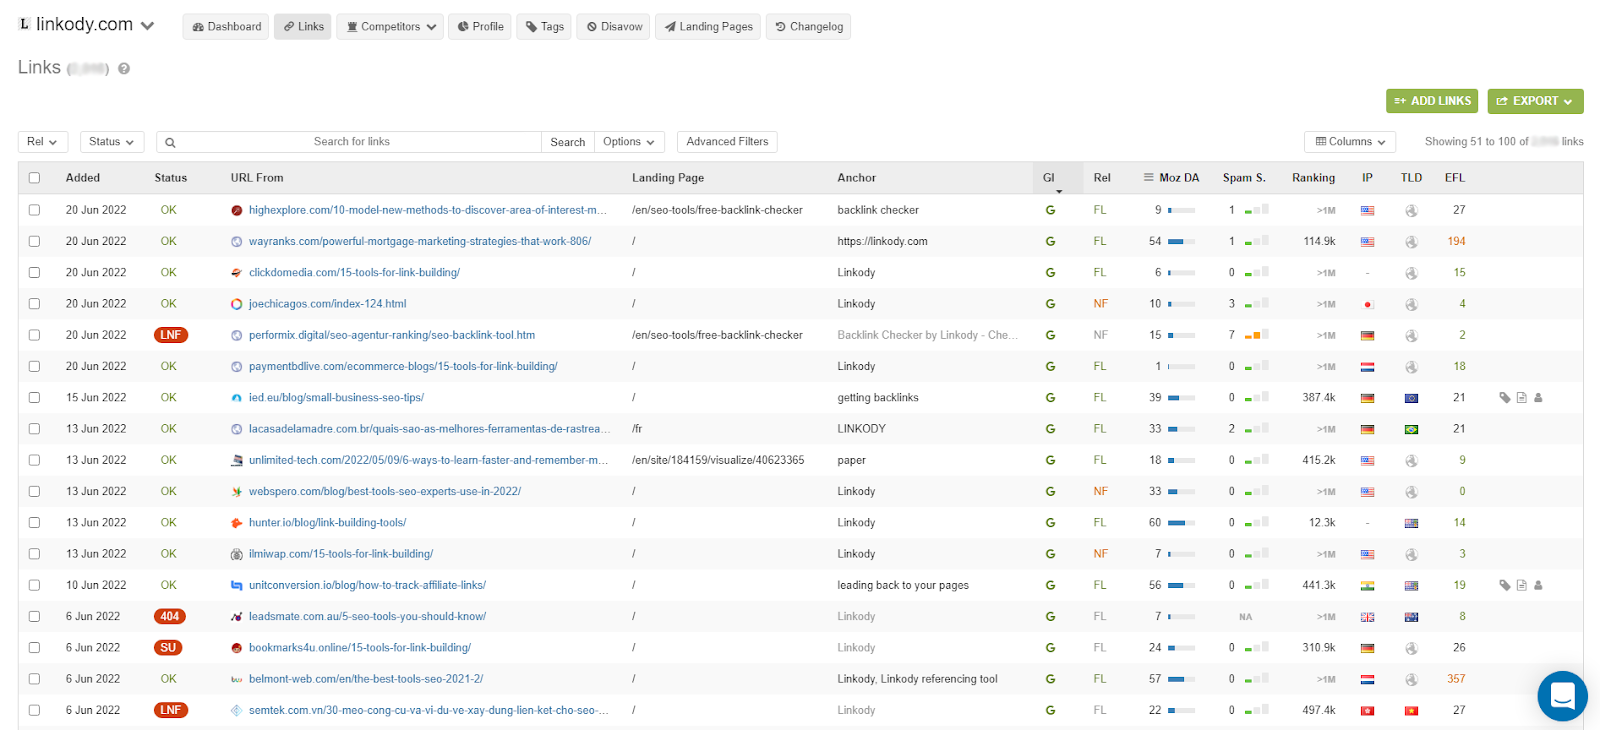Open the Status filter dropdown
The height and width of the screenshot is (730, 1600).
(111, 142)
